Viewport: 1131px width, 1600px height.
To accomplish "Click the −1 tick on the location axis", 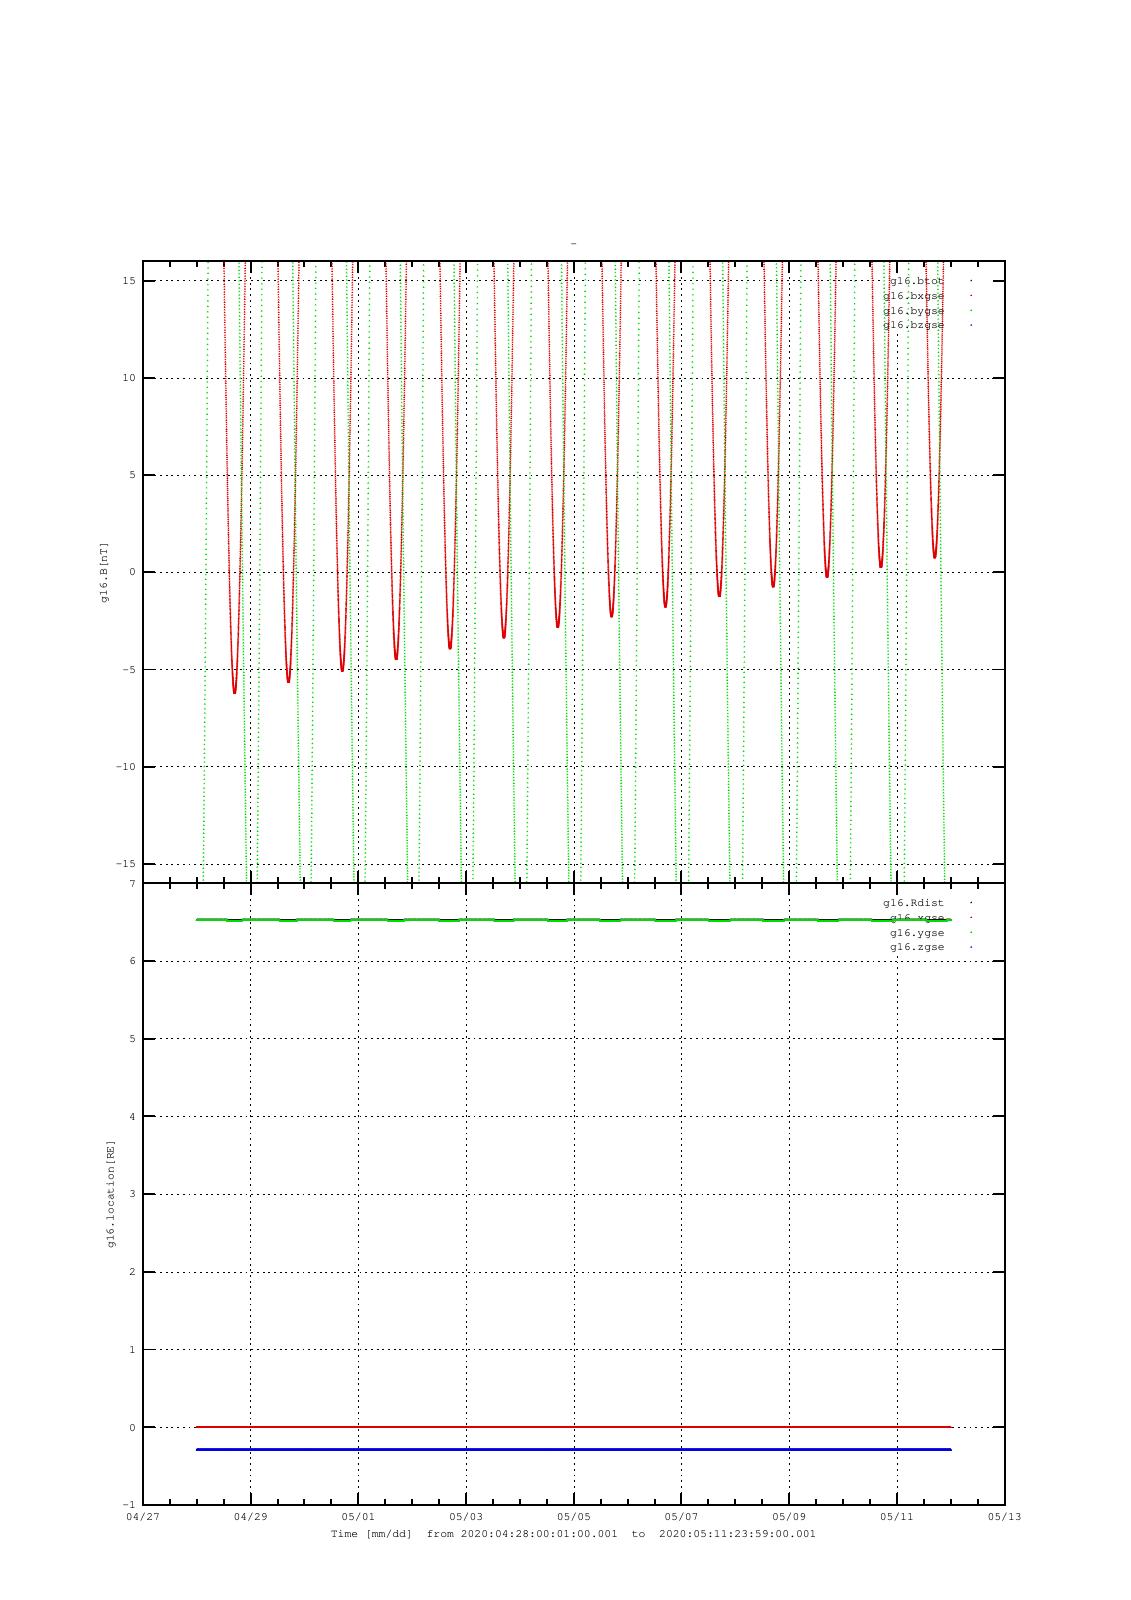I will tap(129, 1505).
